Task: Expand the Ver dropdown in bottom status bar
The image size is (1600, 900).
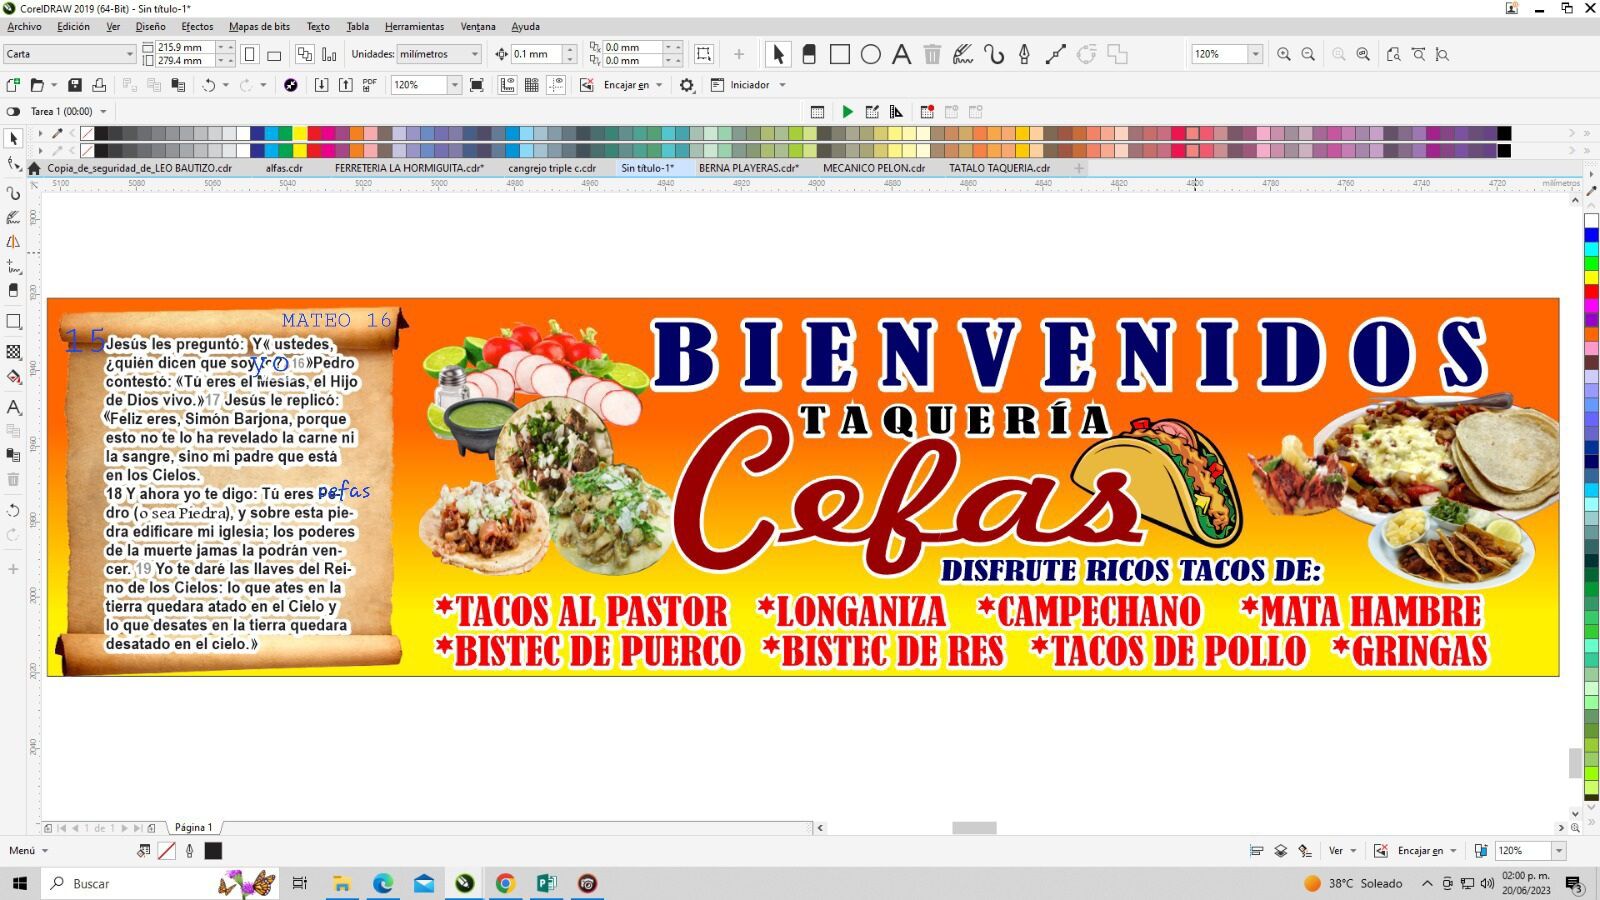Action: pyautogui.click(x=1353, y=851)
